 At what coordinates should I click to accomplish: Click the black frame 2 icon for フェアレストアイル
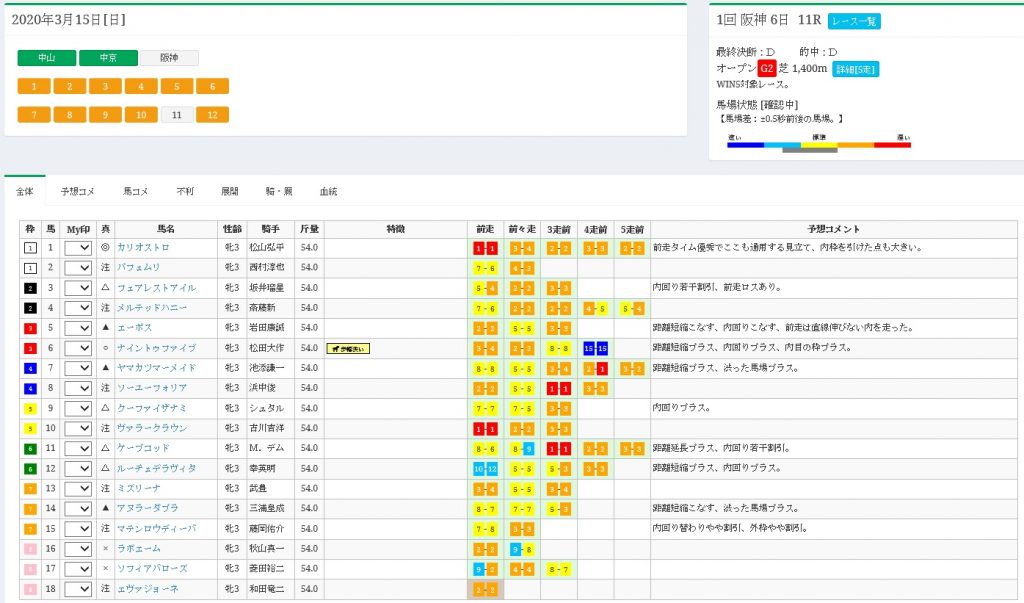30,288
